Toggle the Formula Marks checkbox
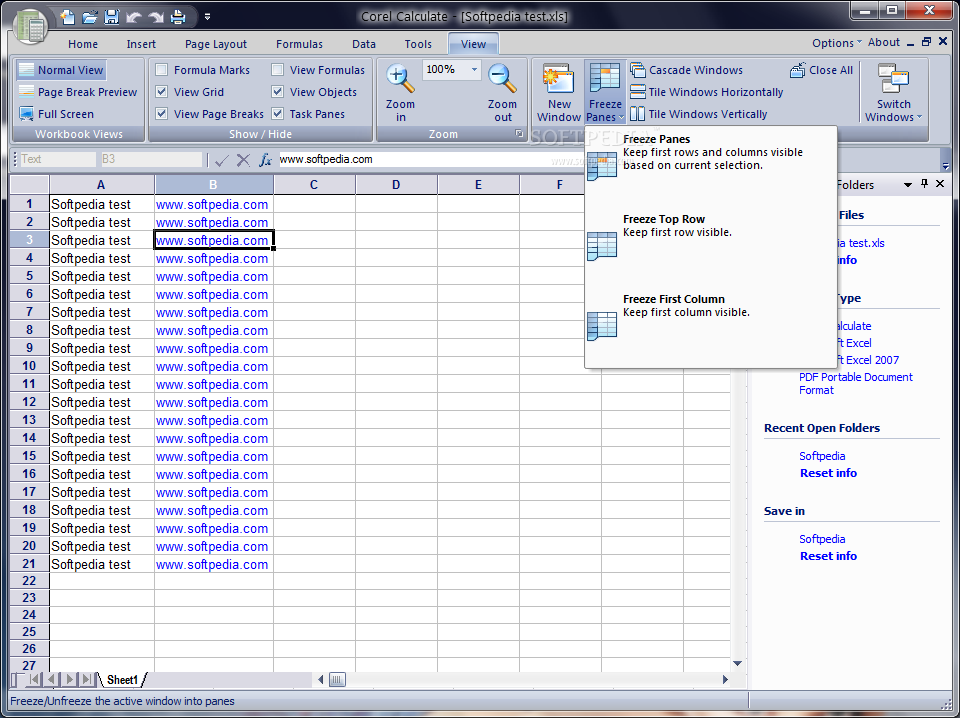The height and width of the screenshot is (718, 960). click(x=162, y=70)
